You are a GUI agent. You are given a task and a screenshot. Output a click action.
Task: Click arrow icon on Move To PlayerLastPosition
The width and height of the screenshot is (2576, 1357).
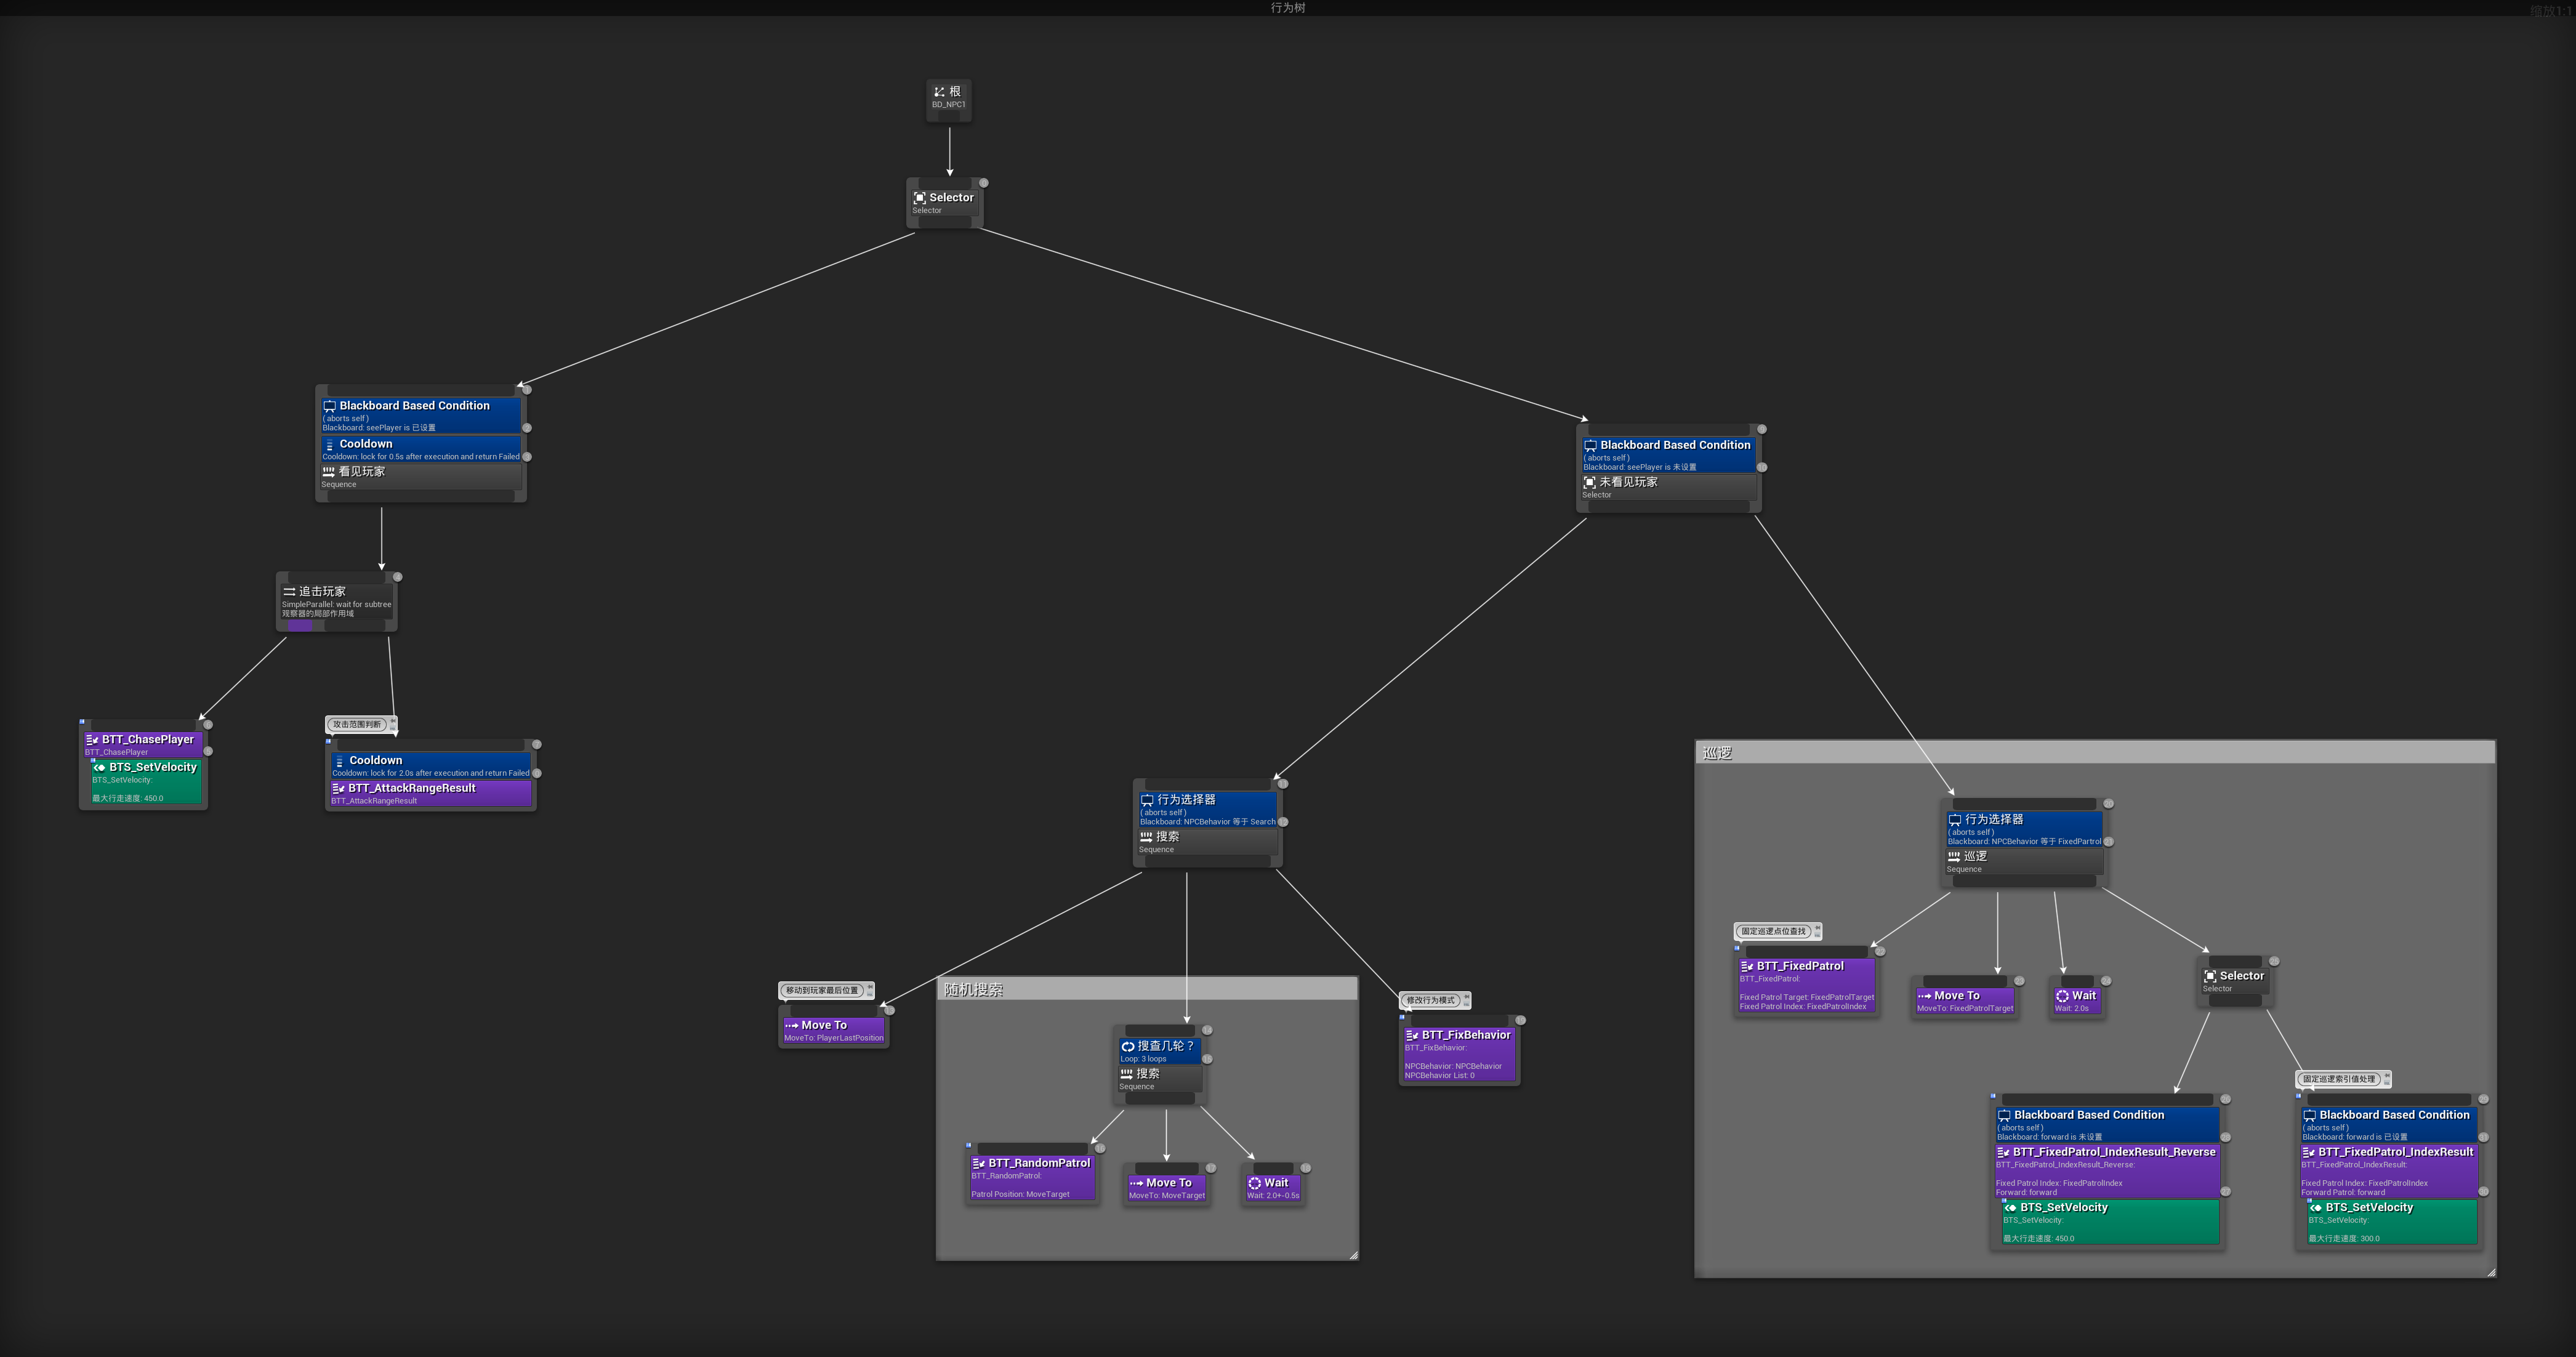pos(791,1026)
